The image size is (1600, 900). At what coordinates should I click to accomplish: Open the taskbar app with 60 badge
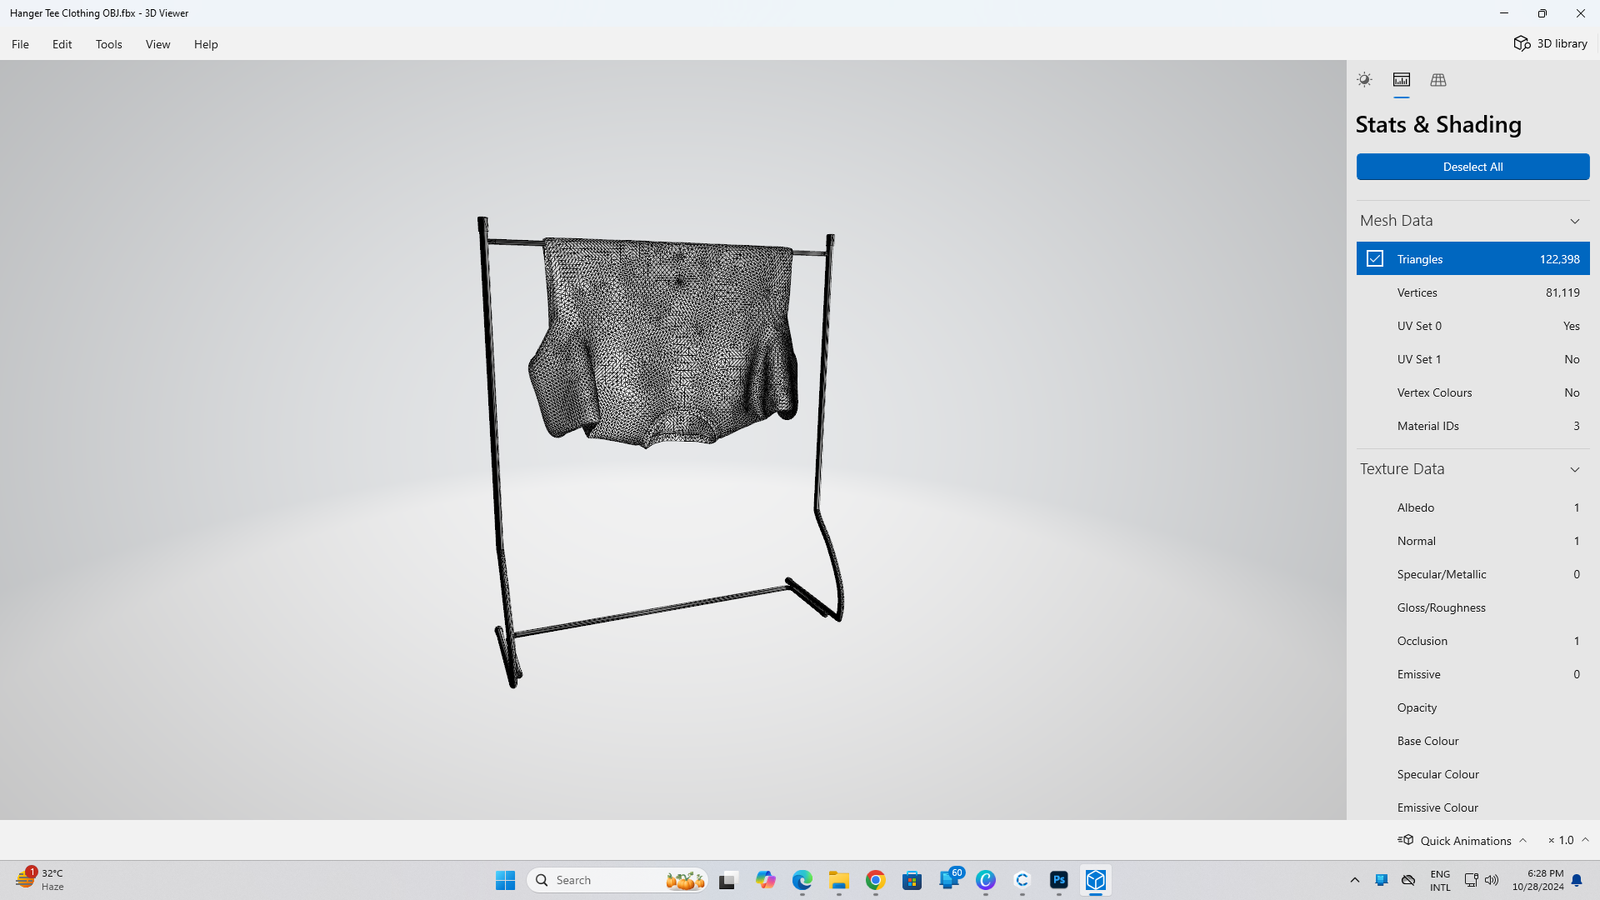coord(950,879)
